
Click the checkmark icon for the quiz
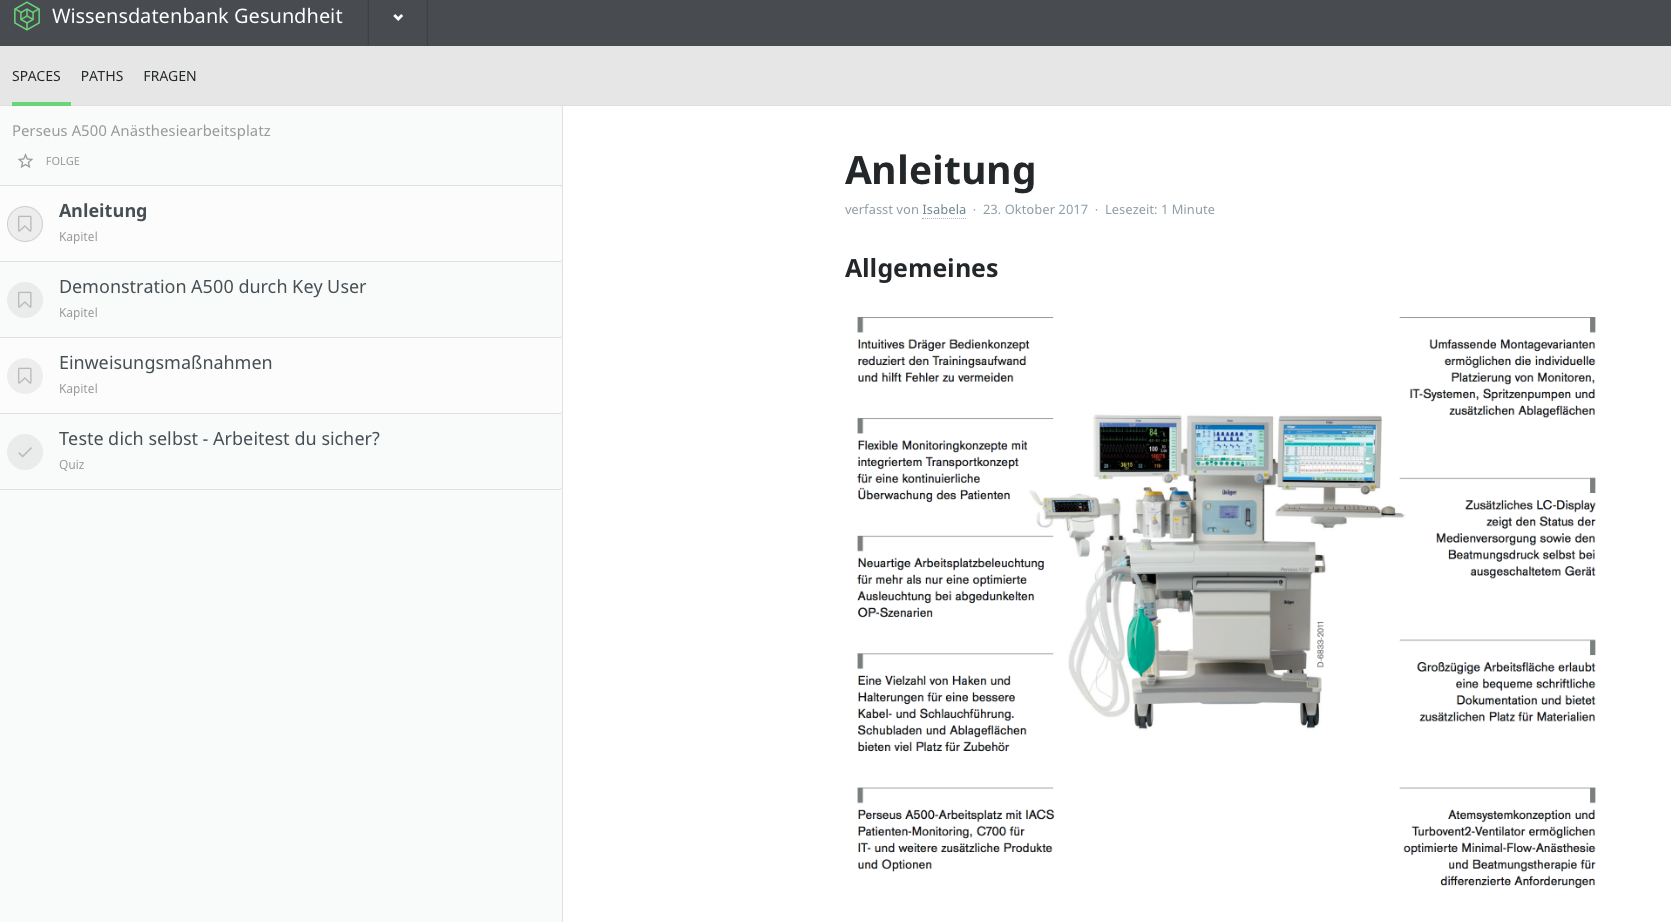coord(25,452)
